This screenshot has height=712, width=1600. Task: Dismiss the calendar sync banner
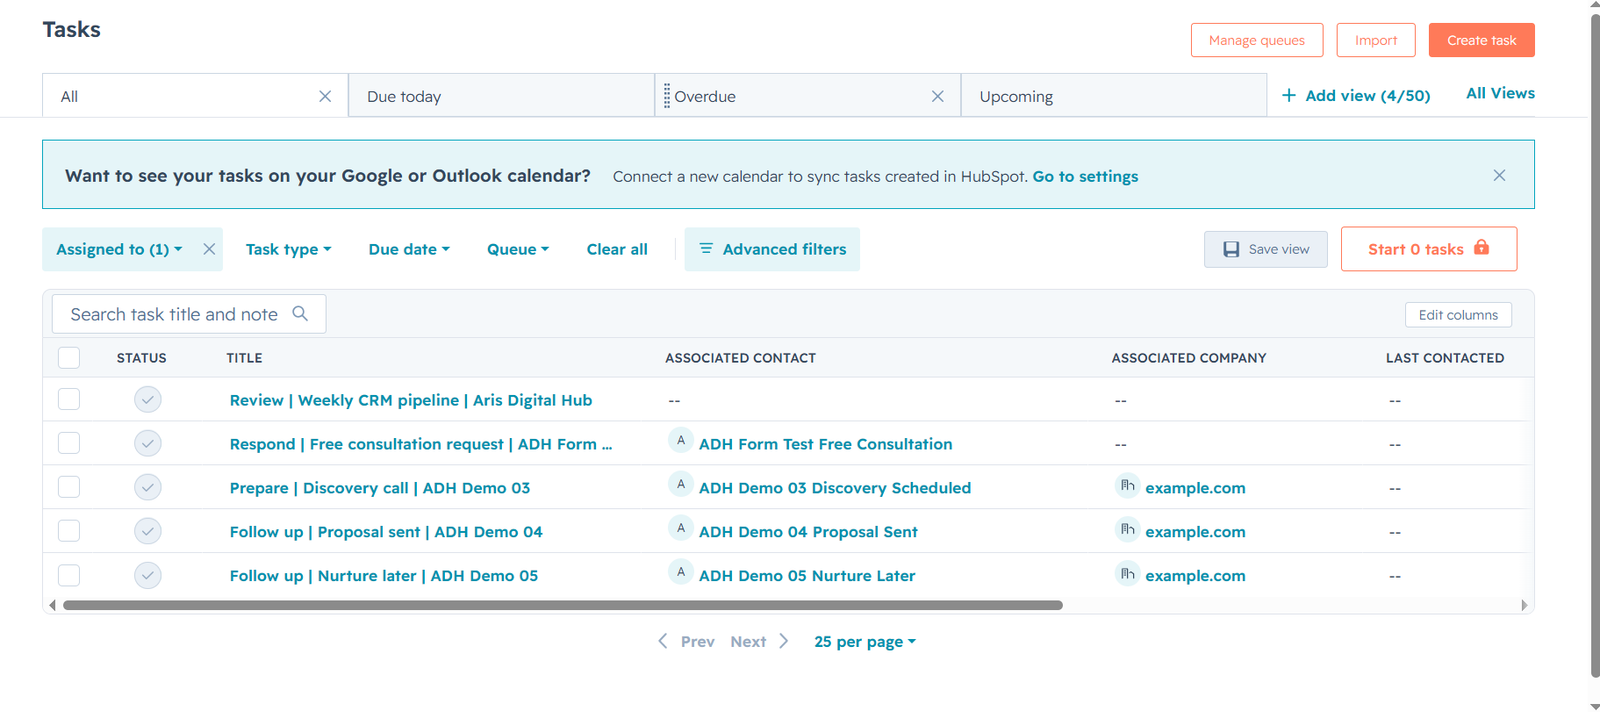pyautogui.click(x=1499, y=175)
